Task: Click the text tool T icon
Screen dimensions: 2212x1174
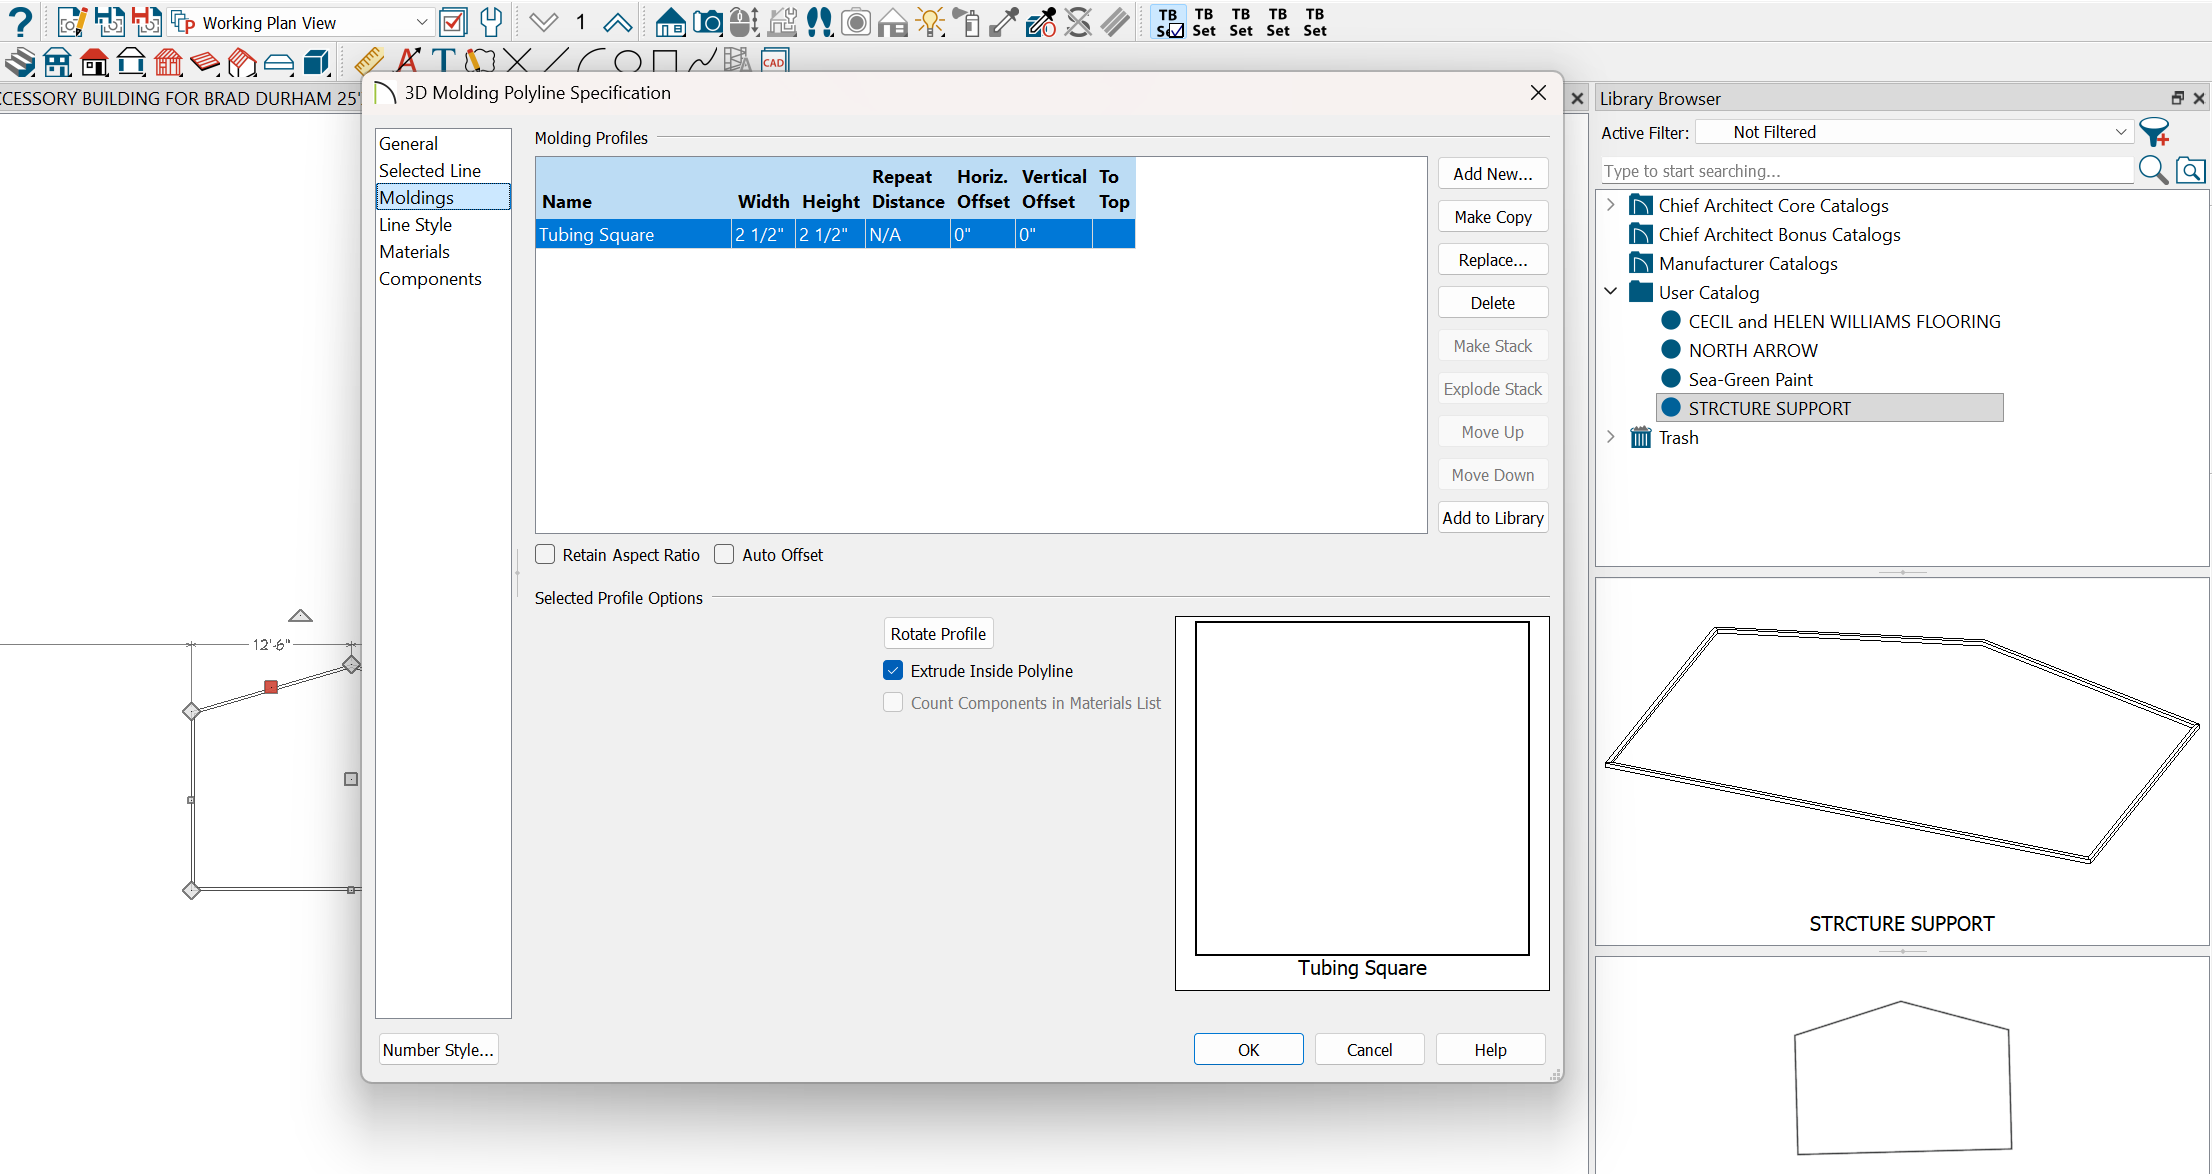Action: coord(443,62)
